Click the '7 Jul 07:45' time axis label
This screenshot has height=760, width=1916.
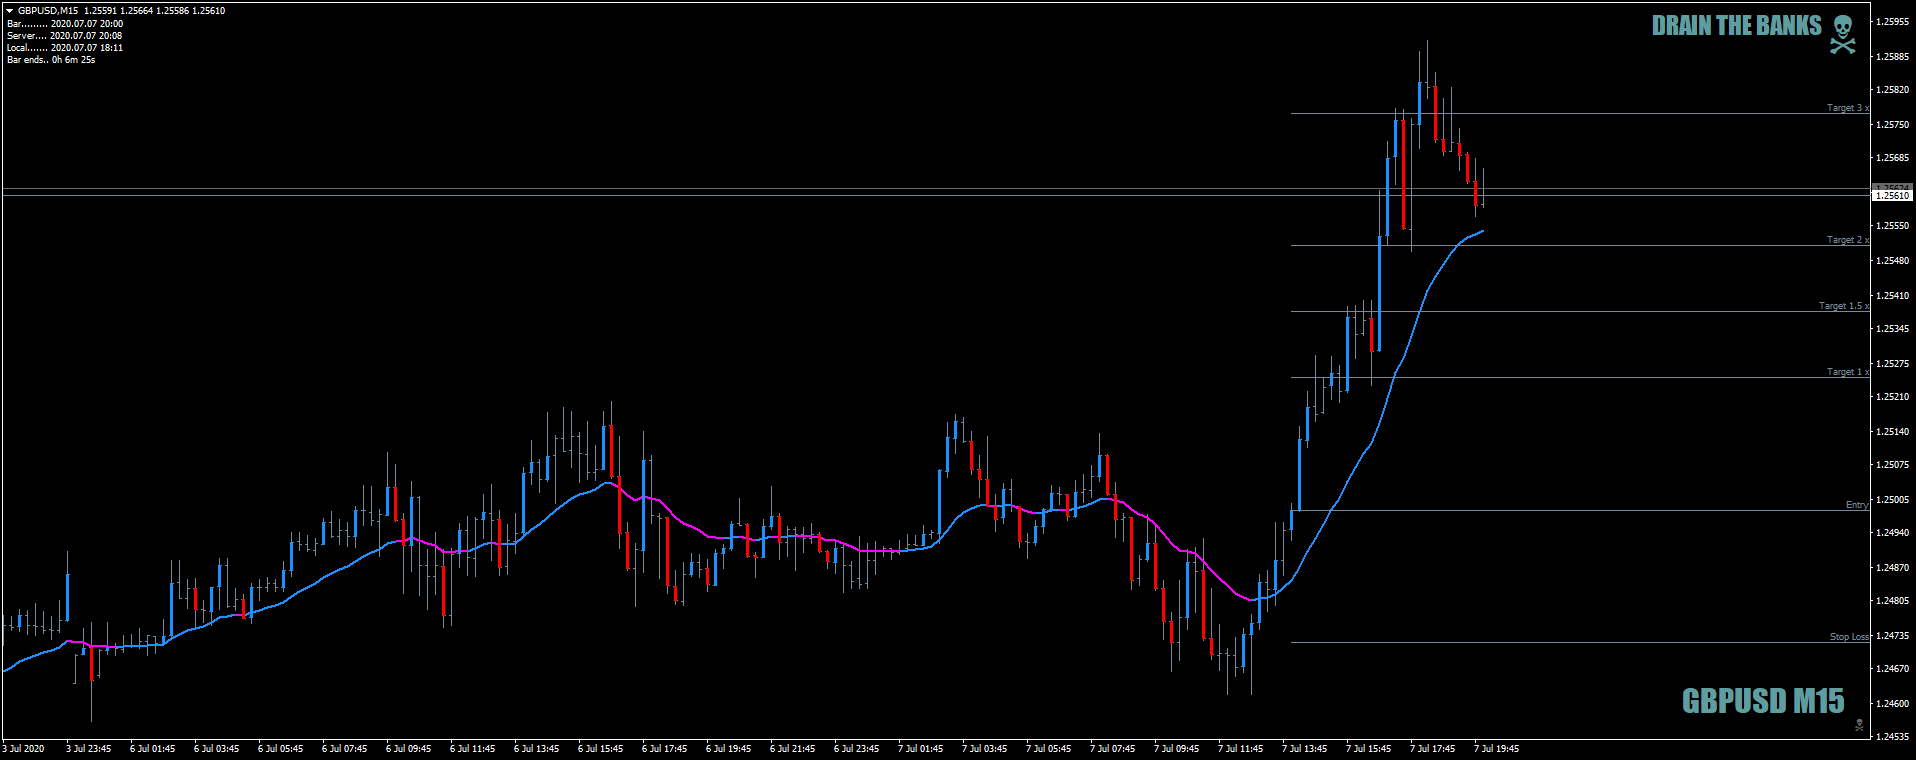1113,749
